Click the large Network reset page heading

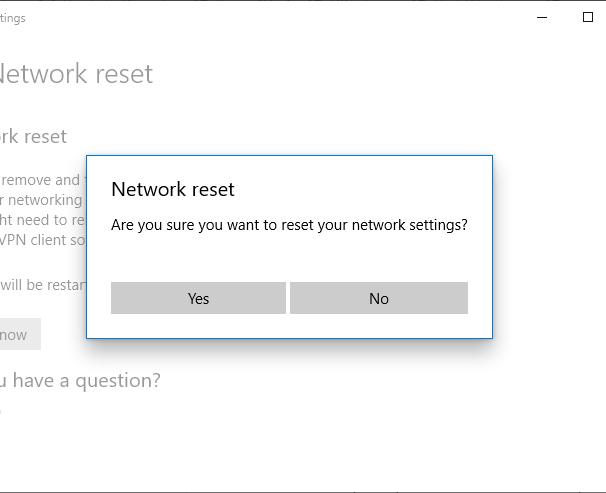(x=76, y=74)
